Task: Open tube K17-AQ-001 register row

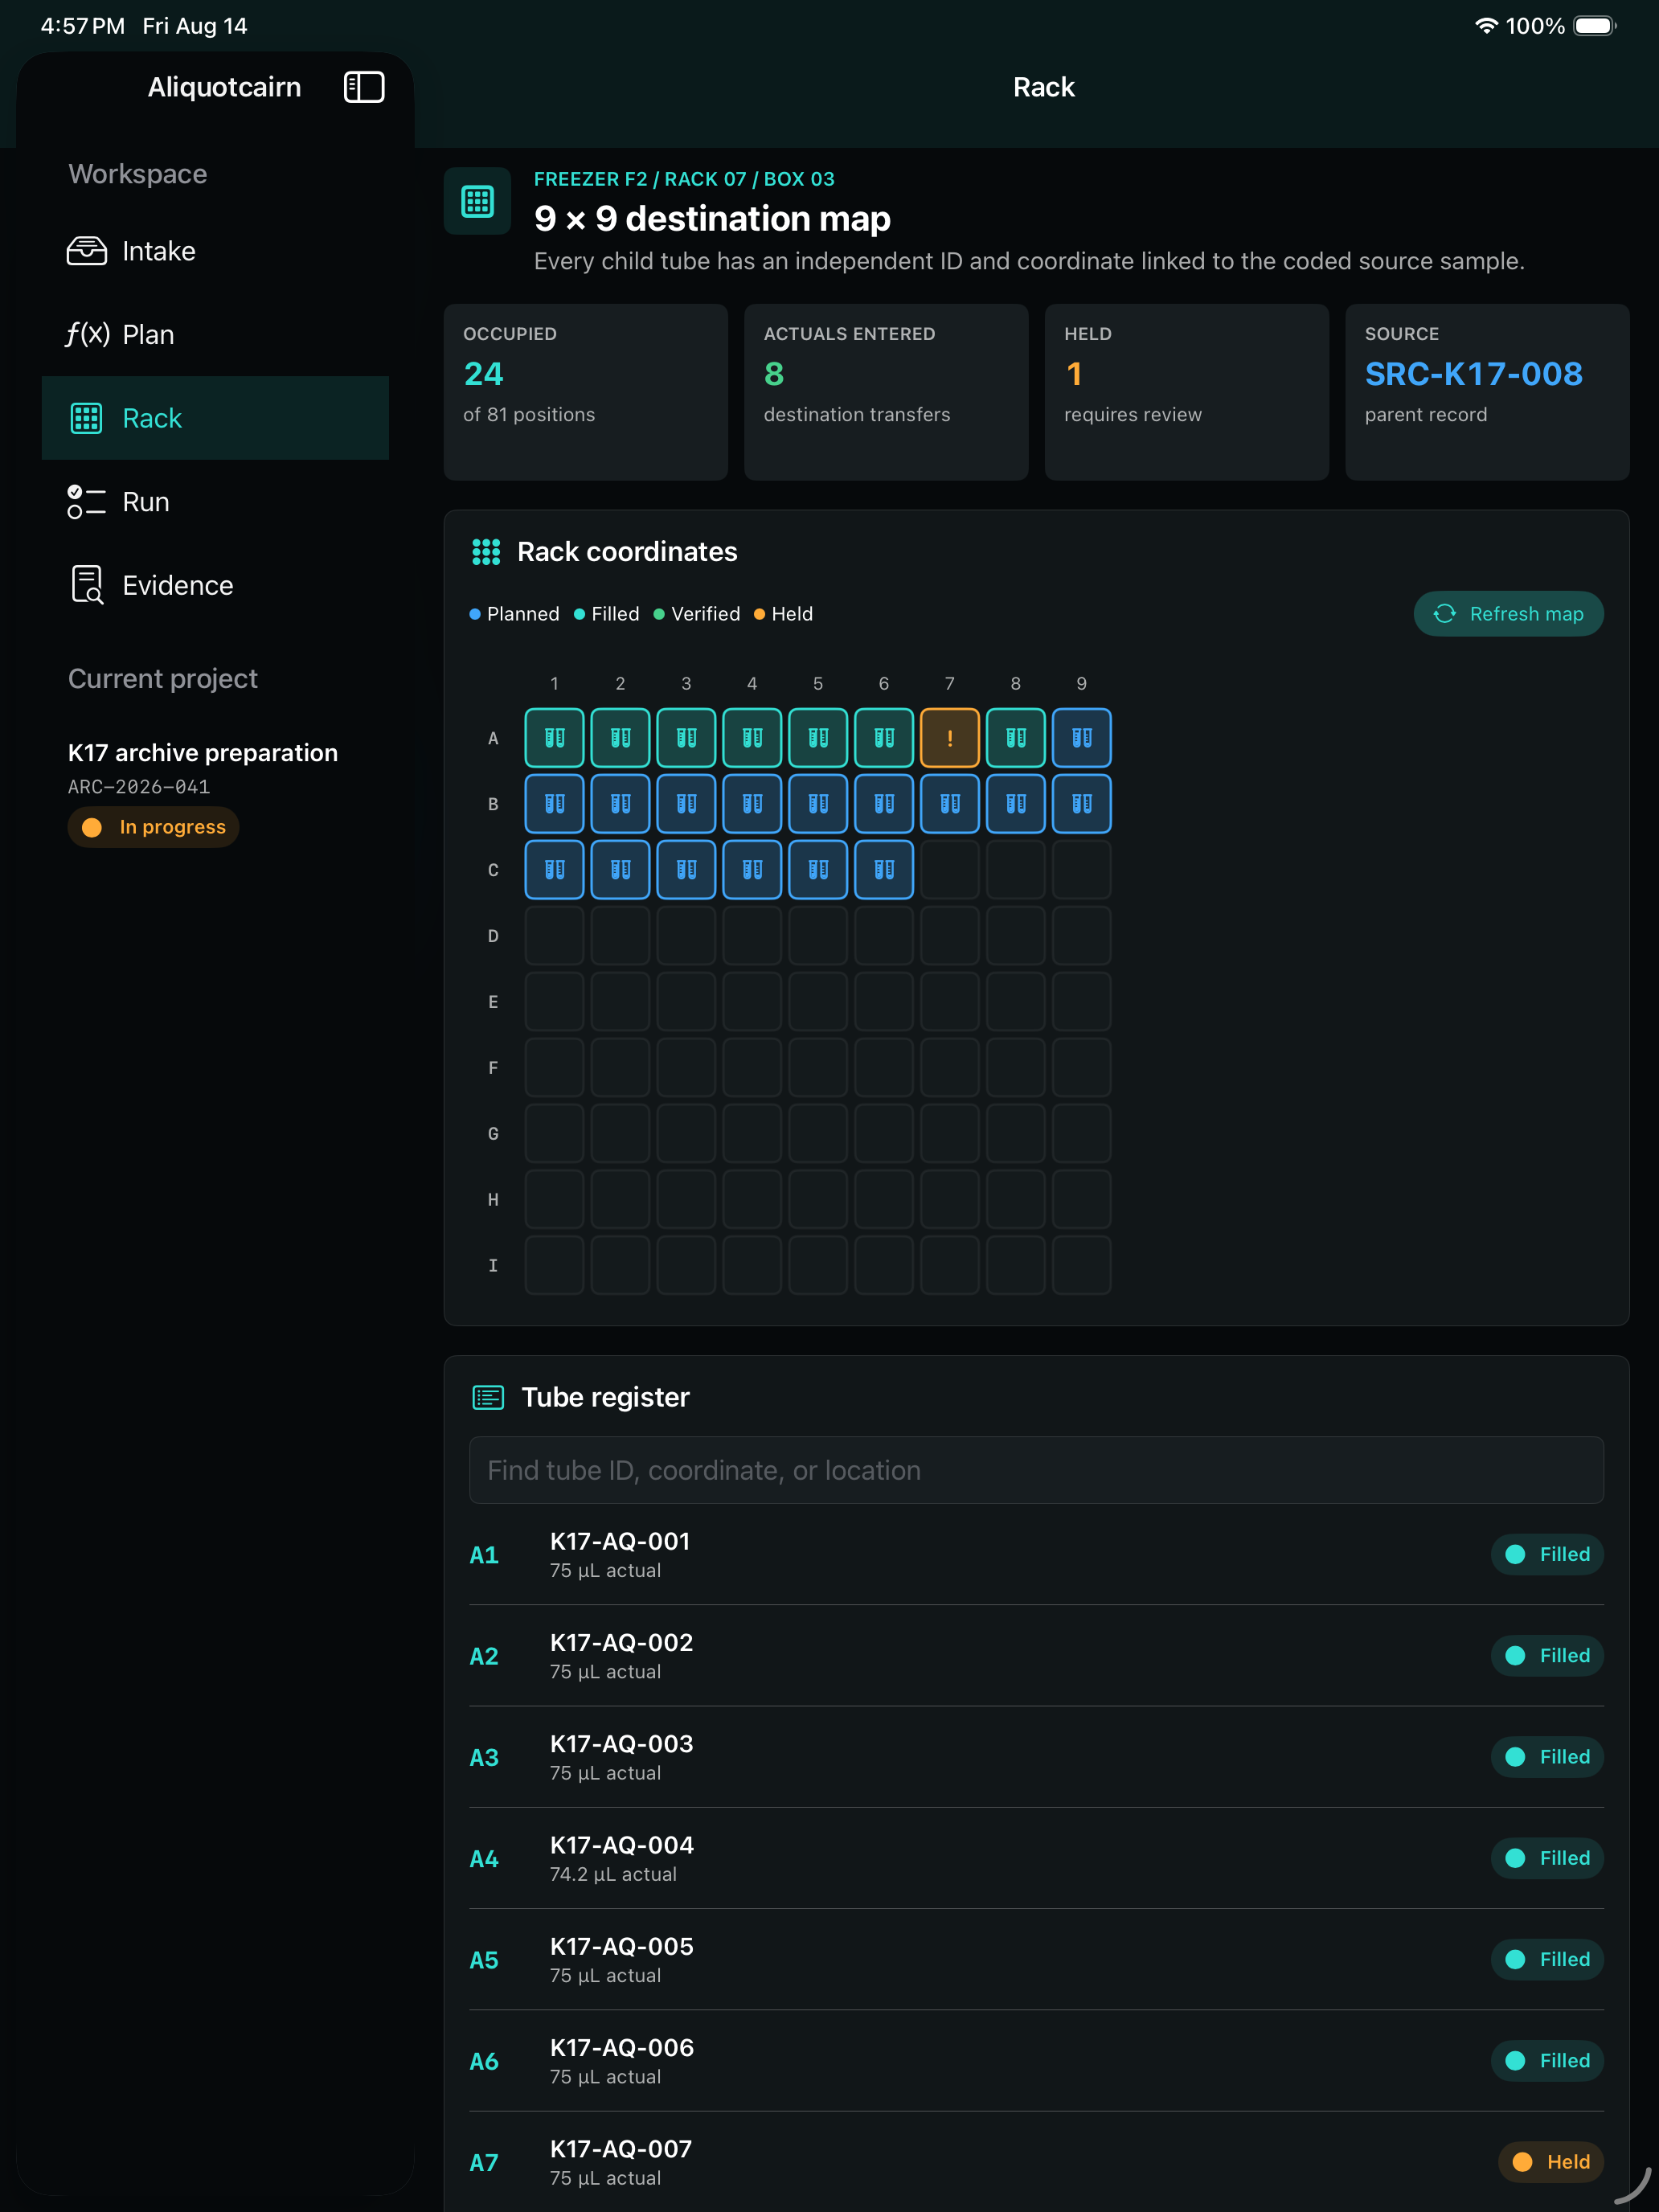Action: (x=1036, y=1555)
